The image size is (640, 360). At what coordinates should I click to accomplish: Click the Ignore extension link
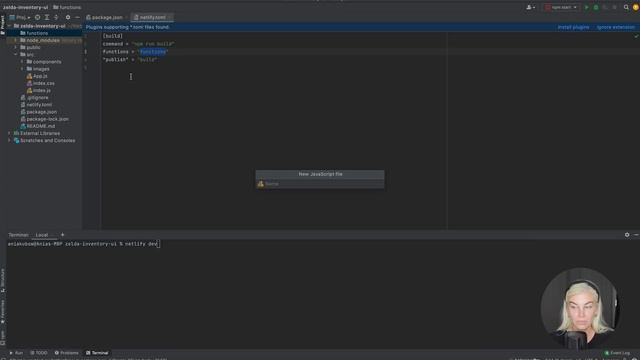click(616, 27)
